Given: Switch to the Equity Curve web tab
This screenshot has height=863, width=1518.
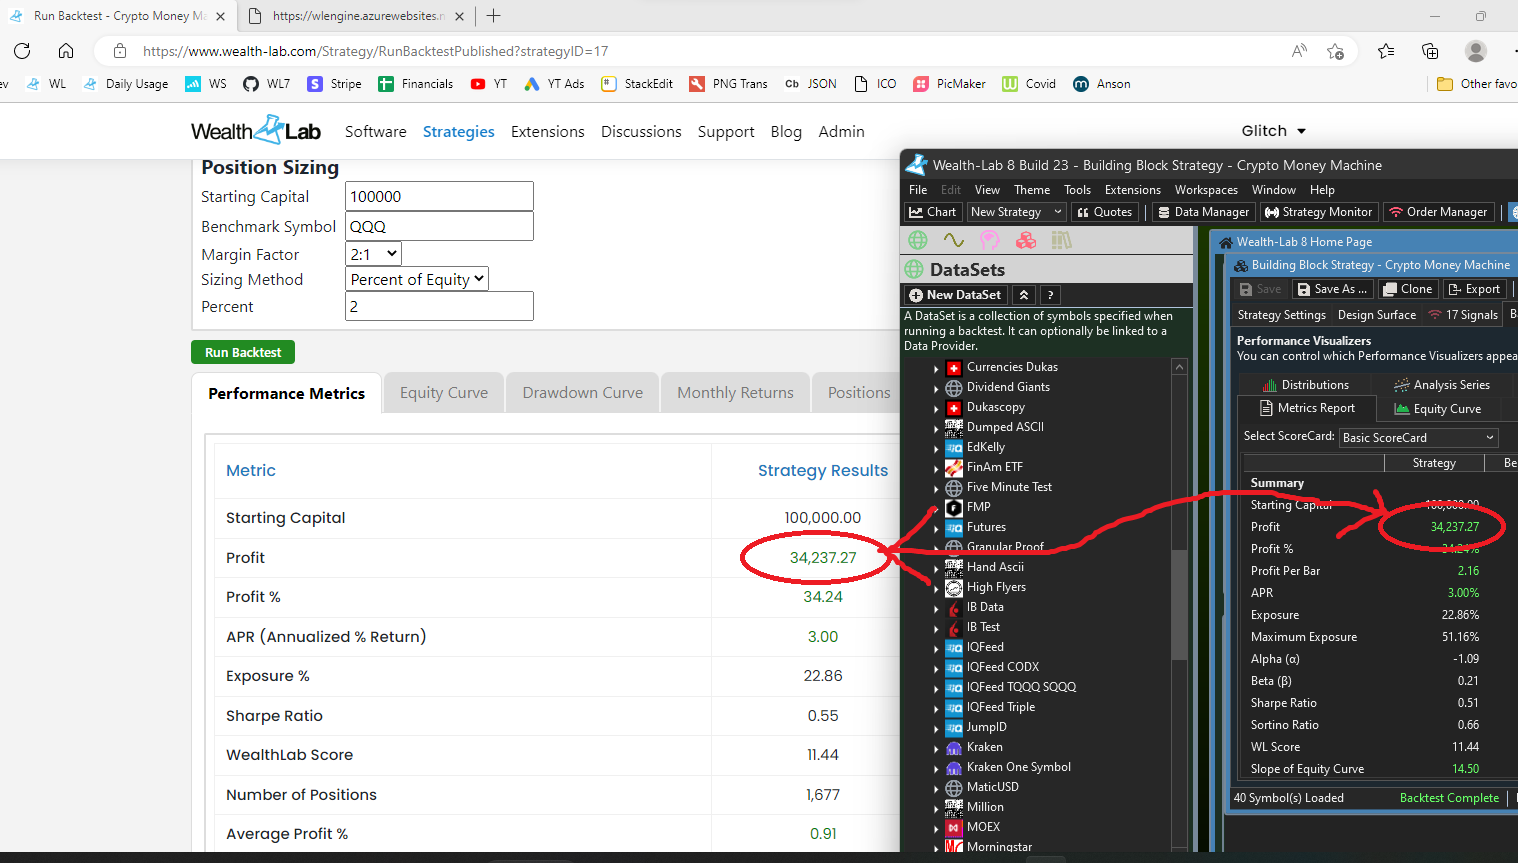Looking at the screenshot, I should pyautogui.click(x=444, y=393).
